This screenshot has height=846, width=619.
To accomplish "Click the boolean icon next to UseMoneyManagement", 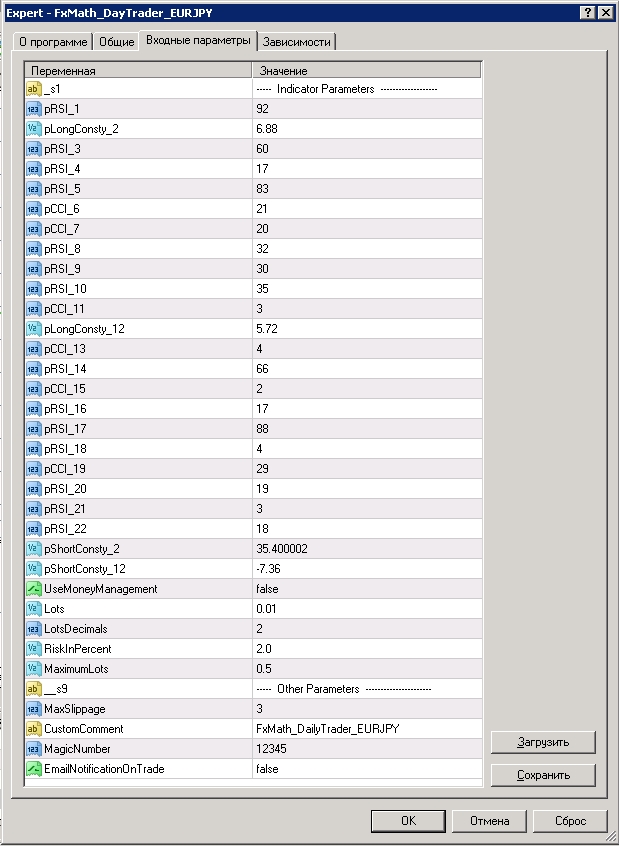I will (33, 589).
